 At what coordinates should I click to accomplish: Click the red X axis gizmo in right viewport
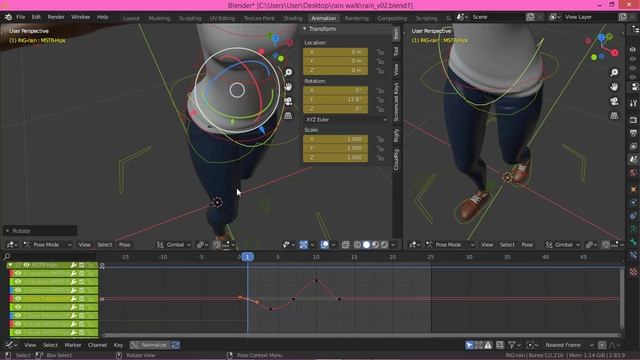pyautogui.click(x=615, y=52)
